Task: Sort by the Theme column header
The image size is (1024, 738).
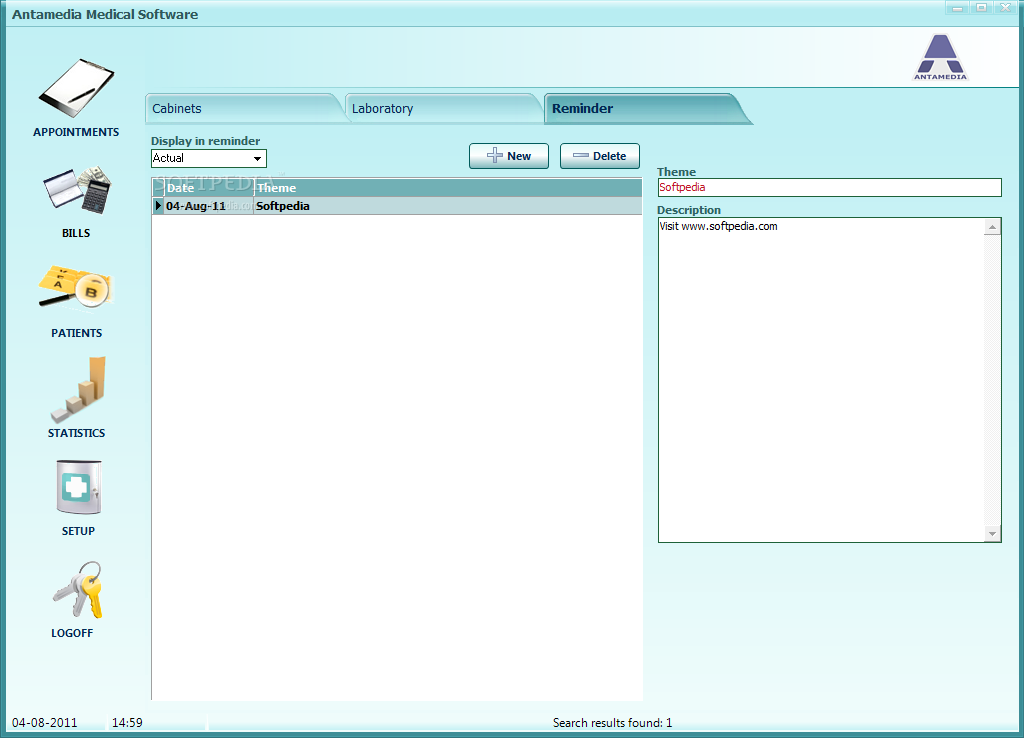Action: coord(447,188)
